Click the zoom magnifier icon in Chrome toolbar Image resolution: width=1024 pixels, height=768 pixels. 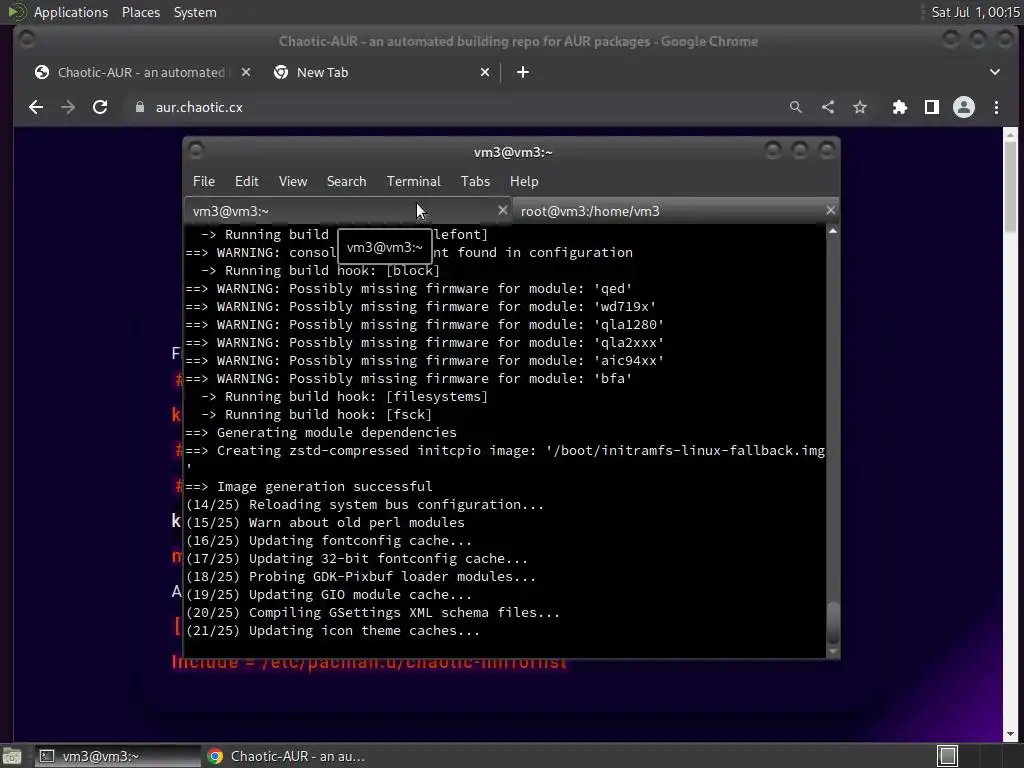coord(795,107)
